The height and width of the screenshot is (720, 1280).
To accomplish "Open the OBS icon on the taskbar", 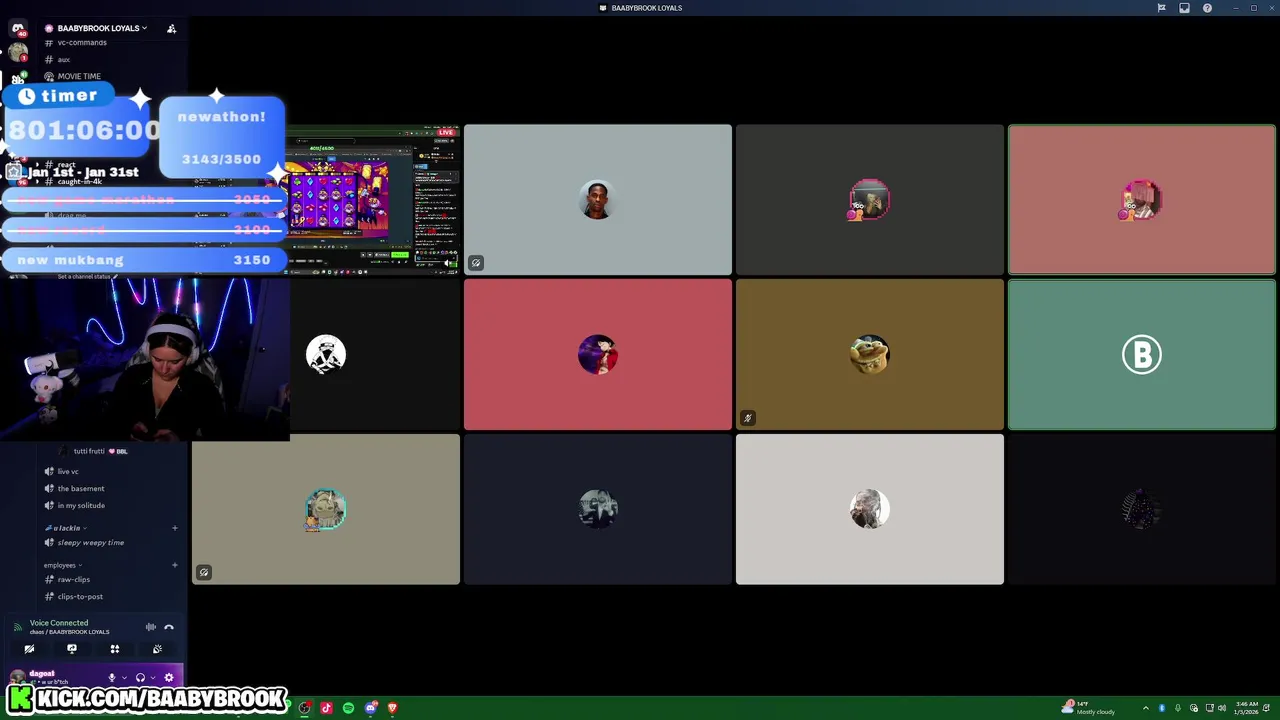I will [x=305, y=708].
